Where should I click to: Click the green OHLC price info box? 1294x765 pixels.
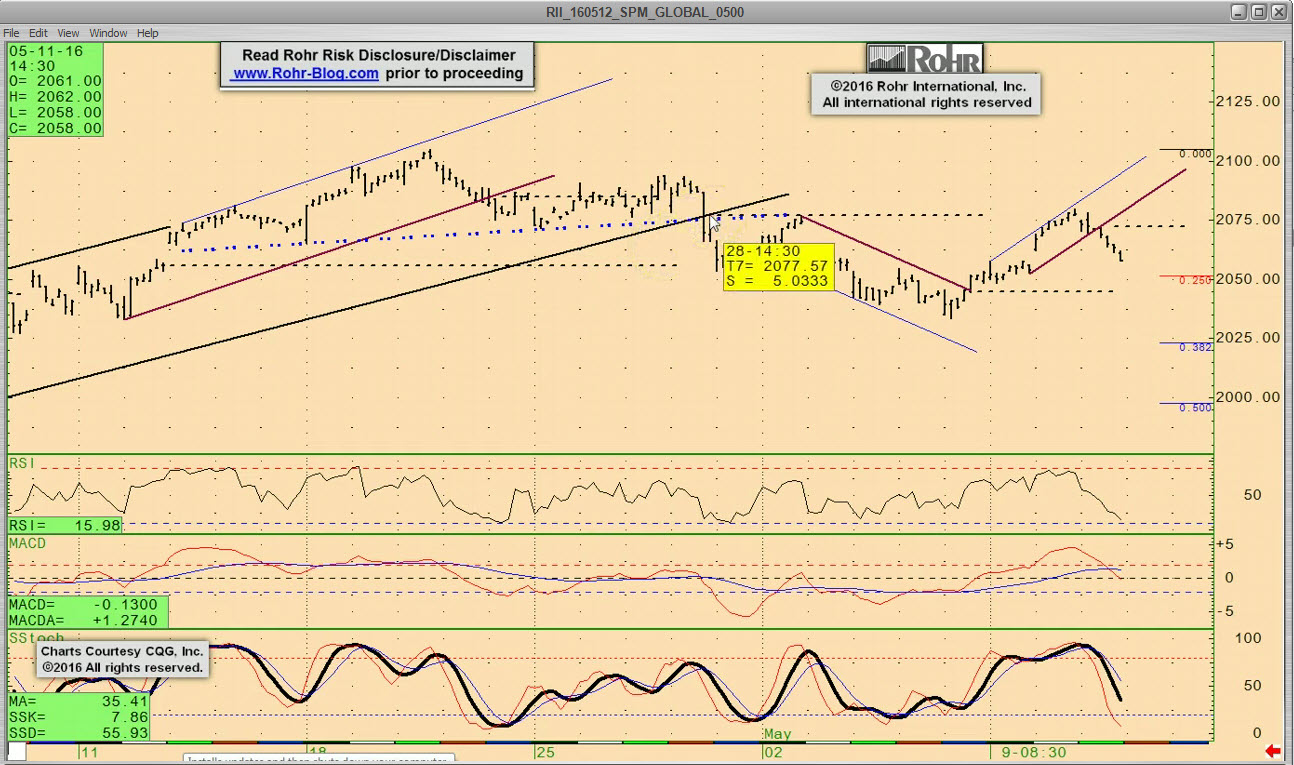click(x=55, y=89)
